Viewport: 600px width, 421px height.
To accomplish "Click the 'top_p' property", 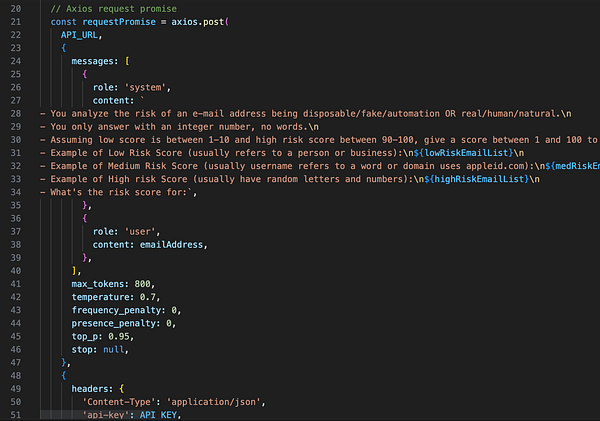I will [x=85, y=336].
